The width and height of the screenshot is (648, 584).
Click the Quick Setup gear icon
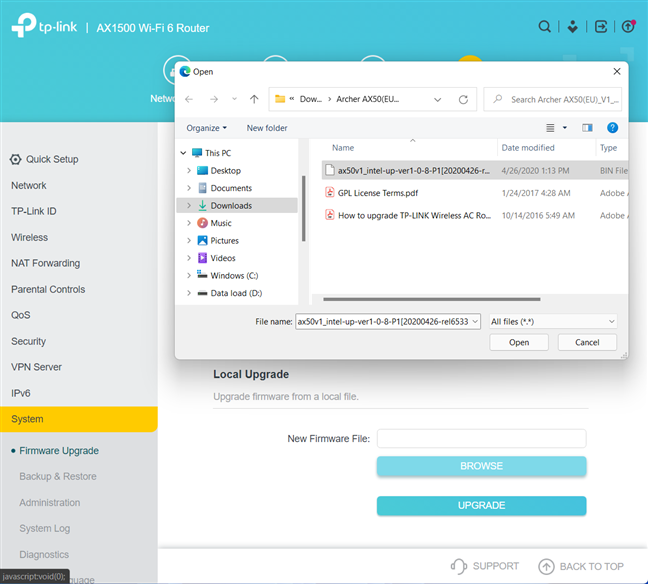(x=15, y=160)
